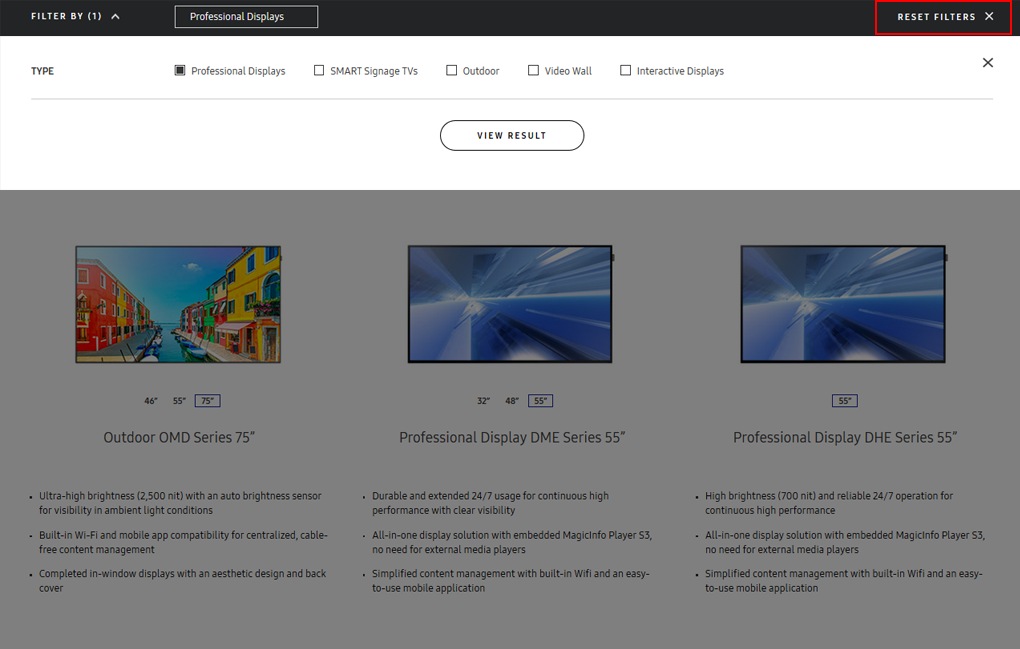Choose 46" size for Outdoor OMD Series
This screenshot has height=649, width=1020.
click(151, 401)
